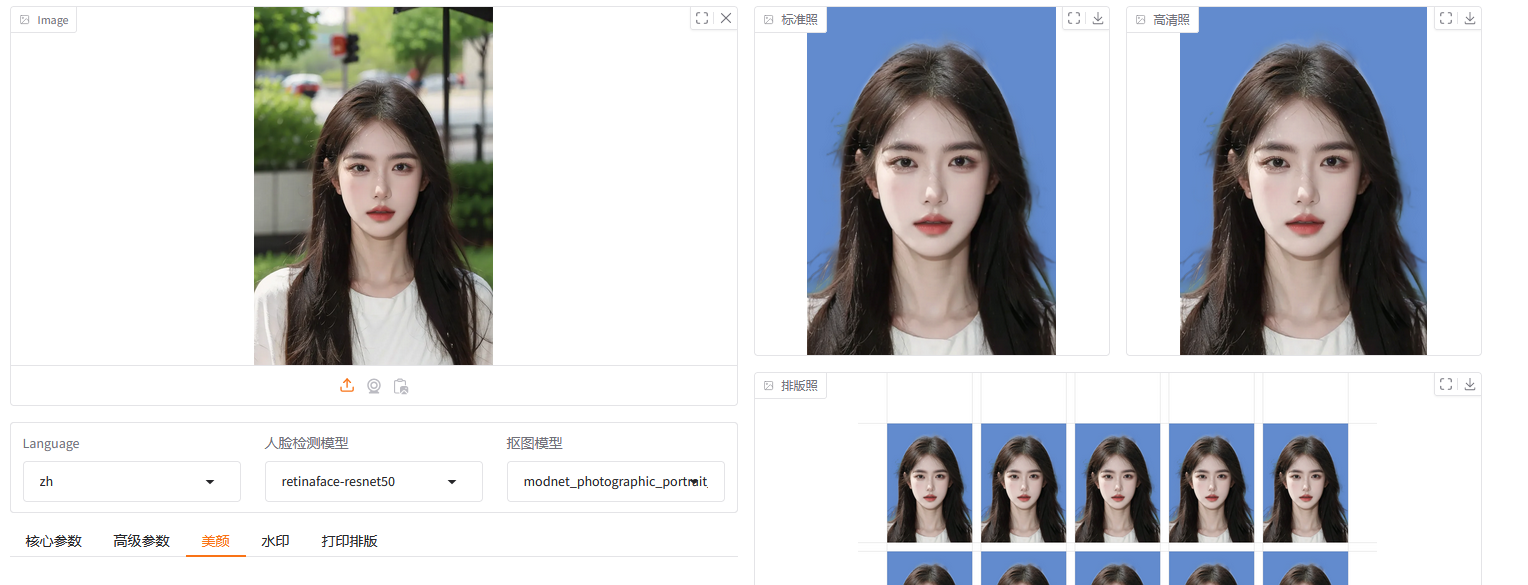This screenshot has width=1528, height=585.
Task: Click the 标准照 blue-background portrait preview
Action: pos(931,181)
